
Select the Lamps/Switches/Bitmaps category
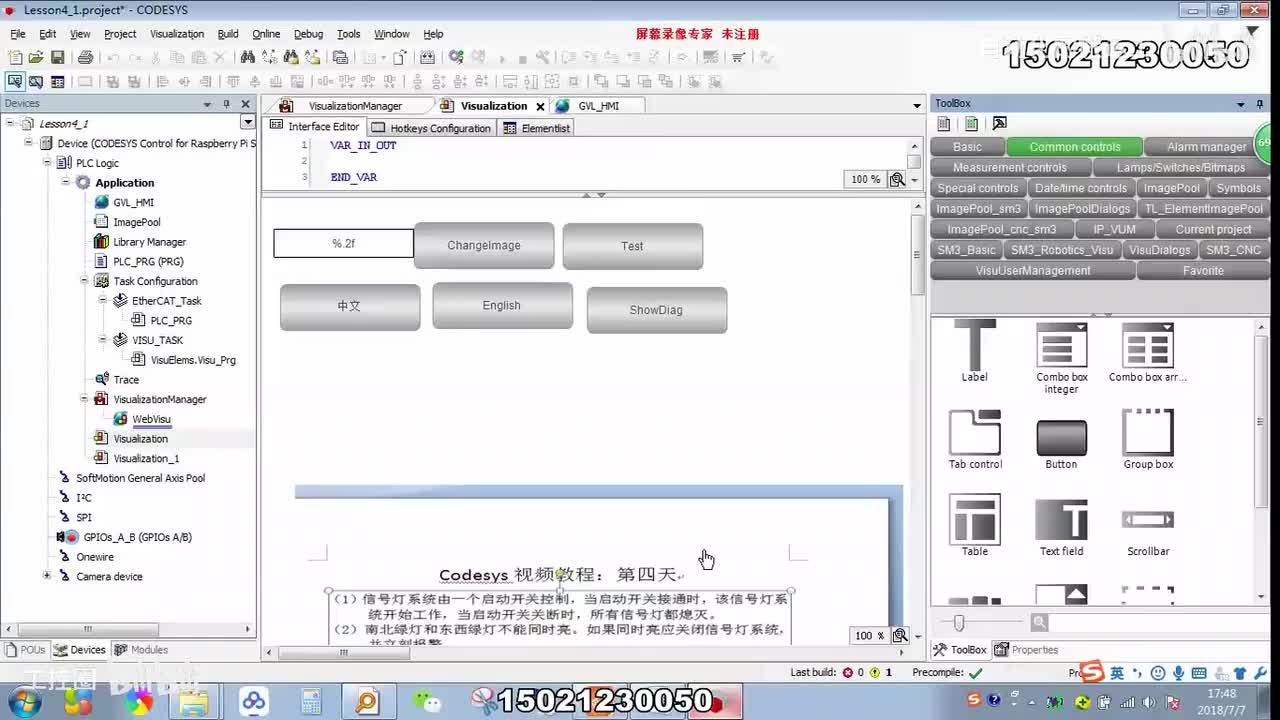coord(1181,168)
